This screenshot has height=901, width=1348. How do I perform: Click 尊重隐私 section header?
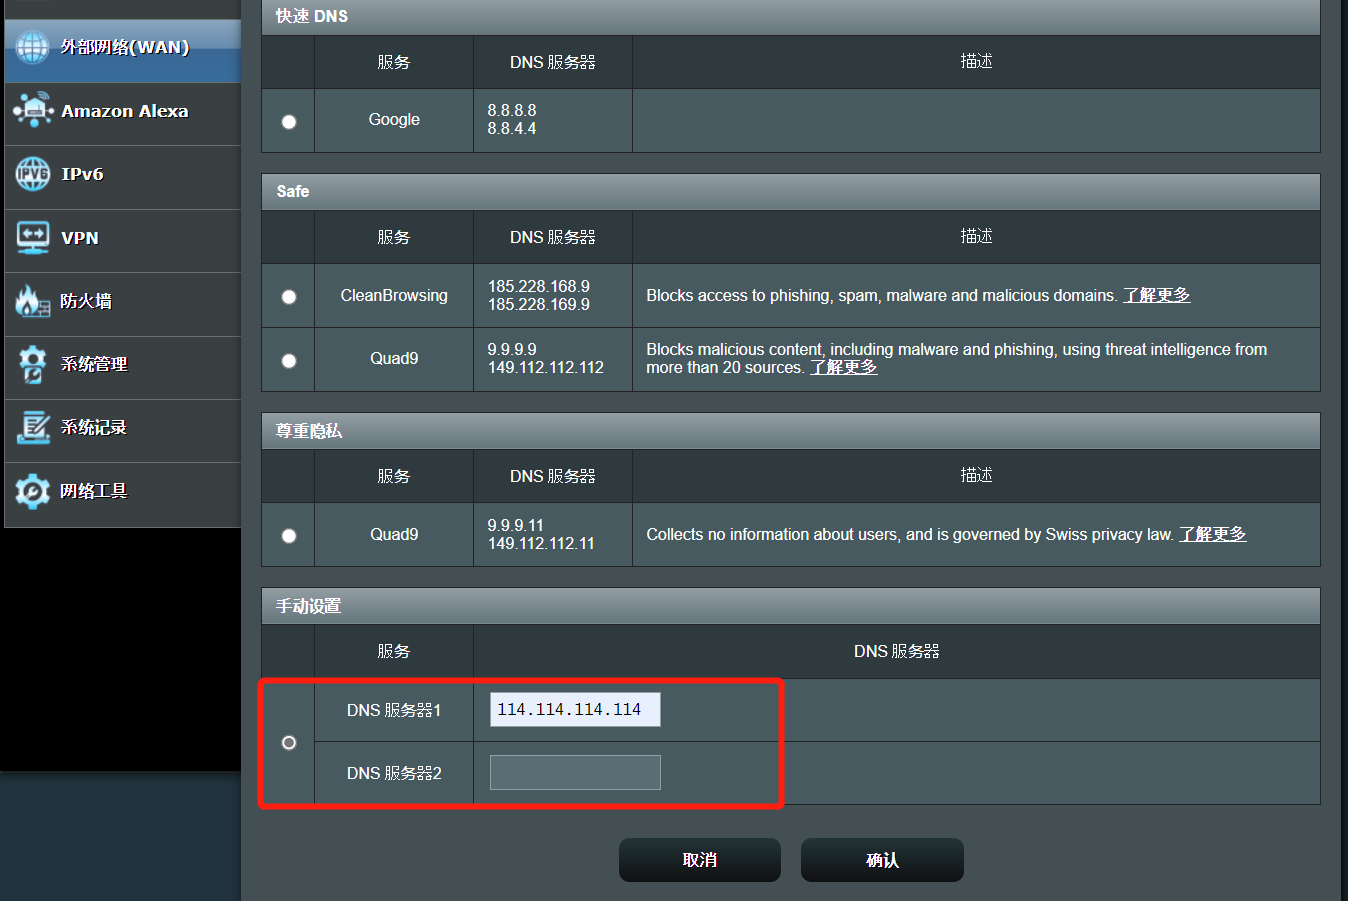coord(791,431)
